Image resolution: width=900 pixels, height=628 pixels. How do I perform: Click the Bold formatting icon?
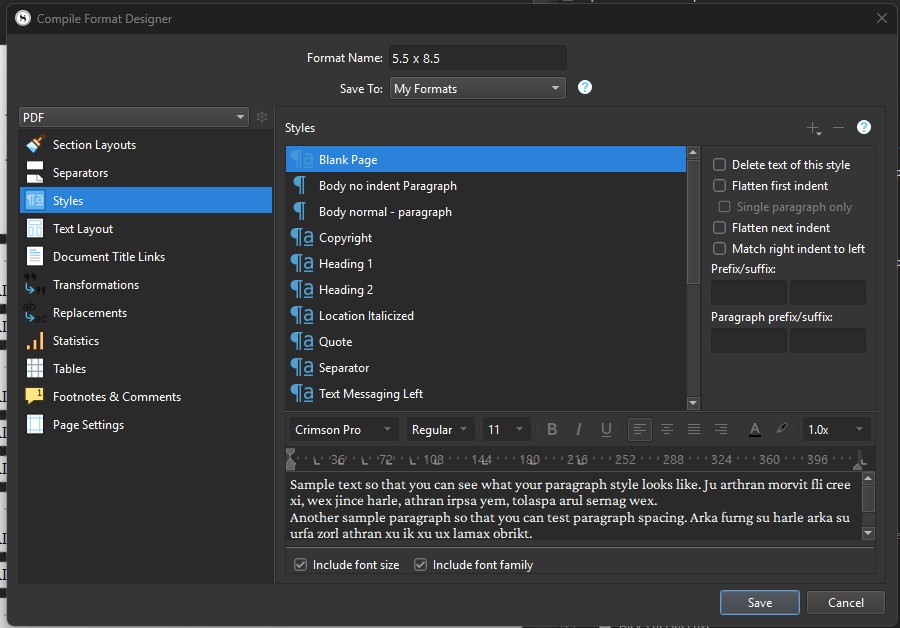(552, 429)
